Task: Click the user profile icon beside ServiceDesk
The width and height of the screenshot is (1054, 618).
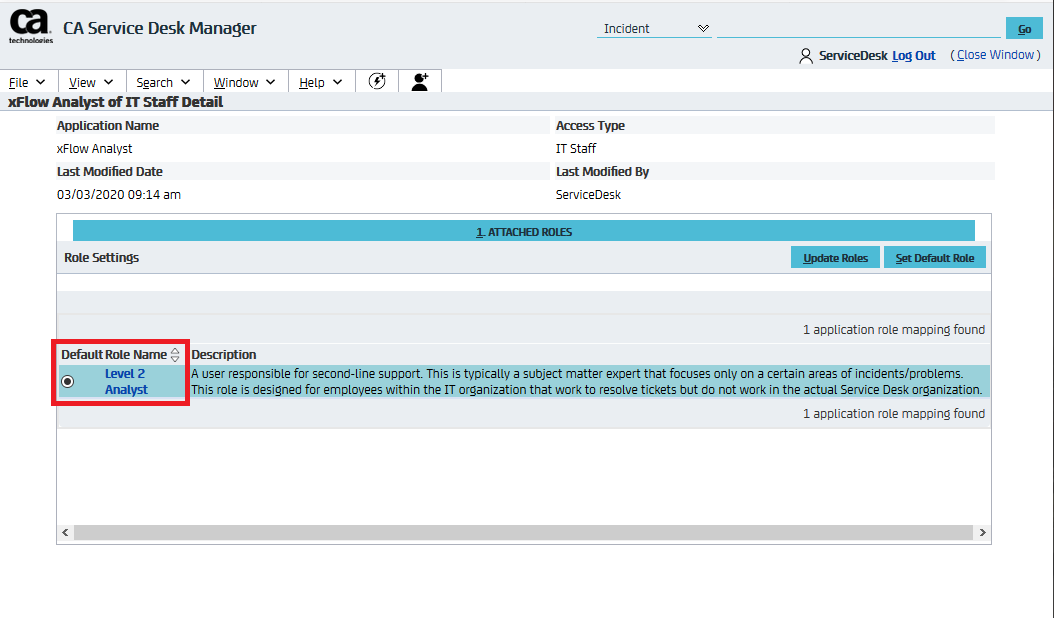Action: coord(805,56)
